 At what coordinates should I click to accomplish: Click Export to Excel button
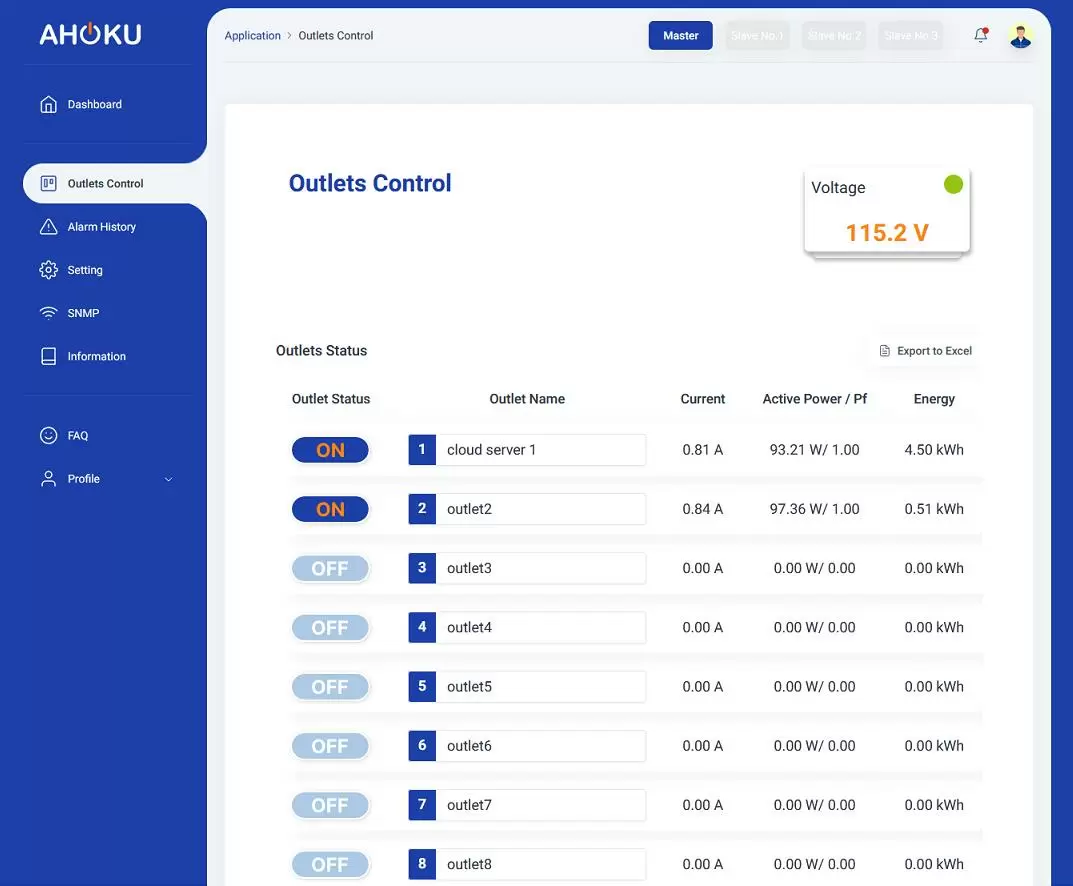click(x=925, y=351)
